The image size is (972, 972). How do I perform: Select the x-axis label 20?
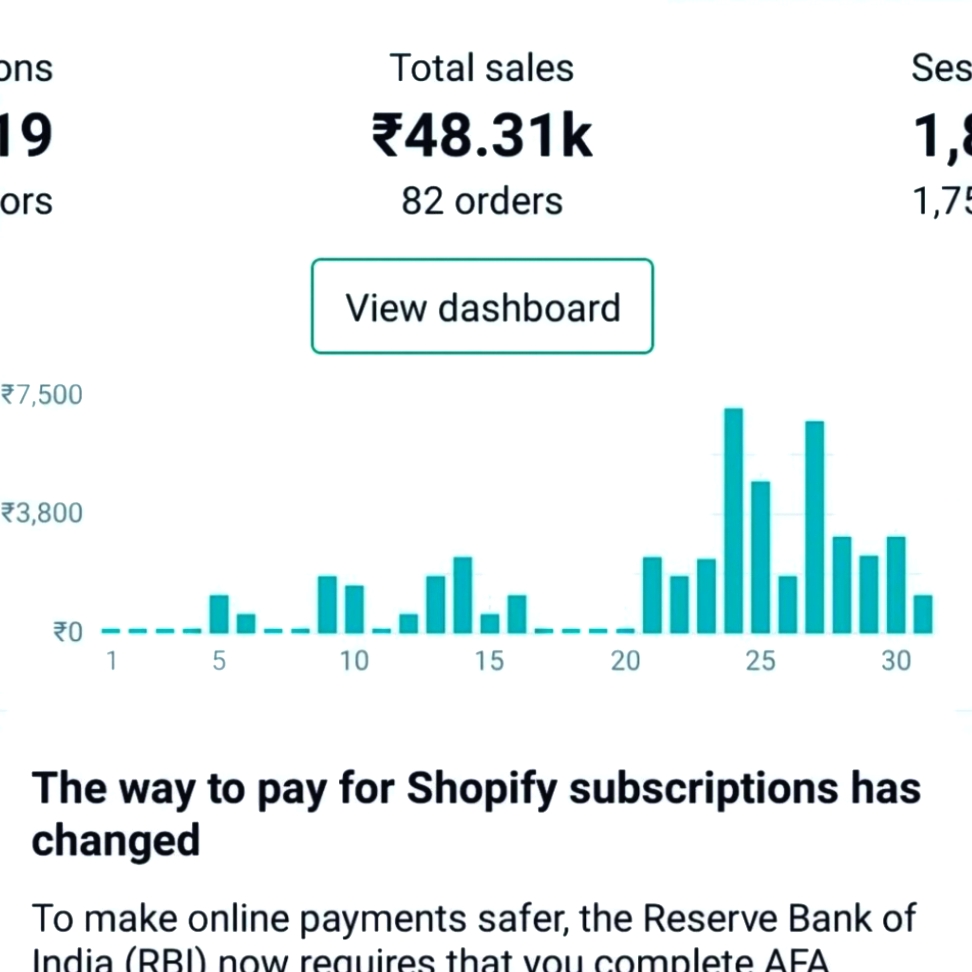[625, 661]
